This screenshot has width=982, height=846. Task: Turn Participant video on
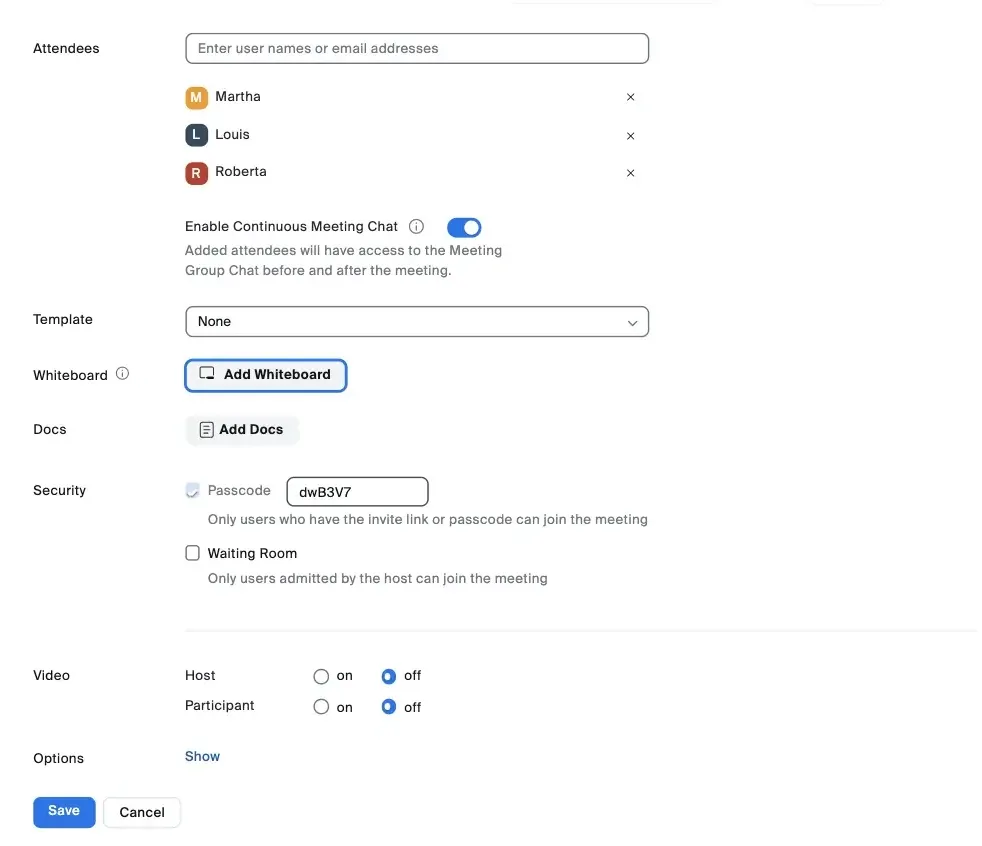point(321,707)
